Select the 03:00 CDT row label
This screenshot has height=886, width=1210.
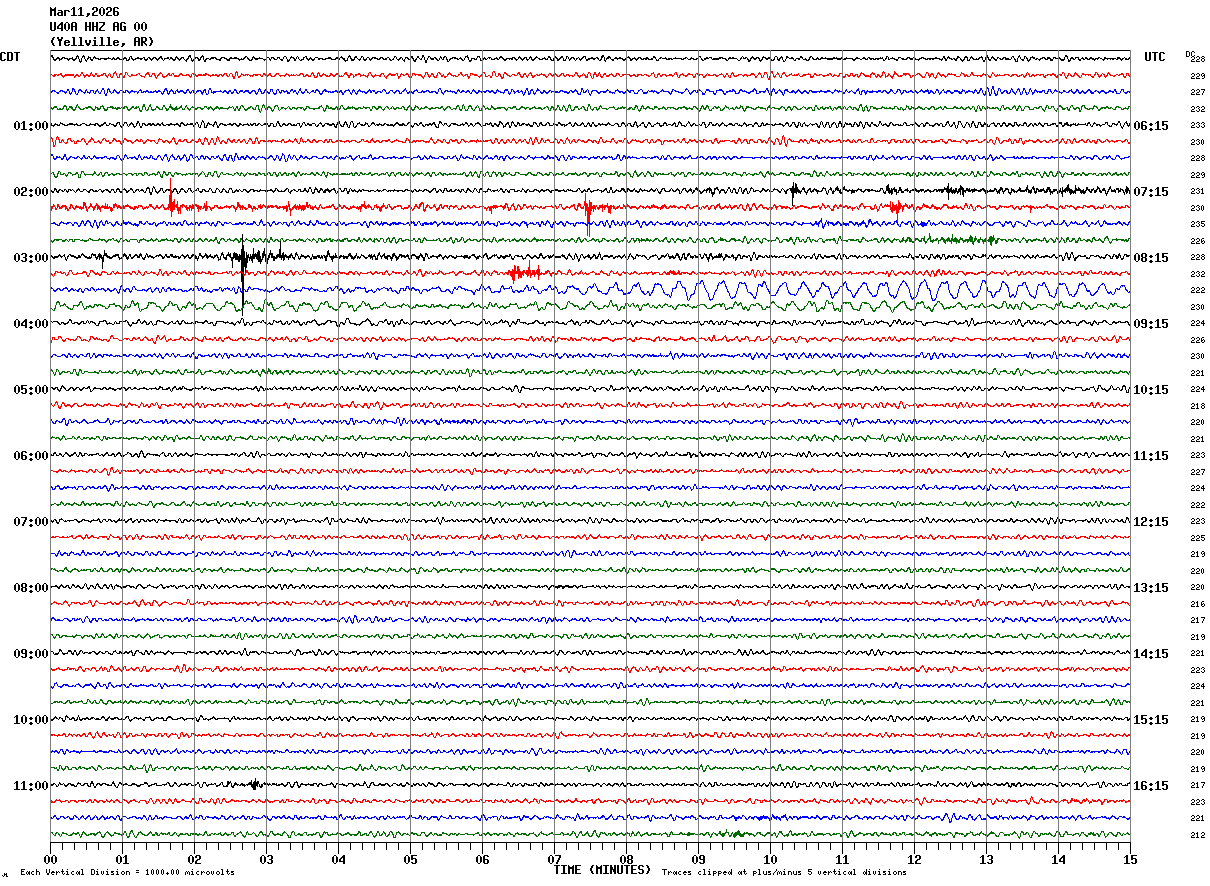(30, 258)
